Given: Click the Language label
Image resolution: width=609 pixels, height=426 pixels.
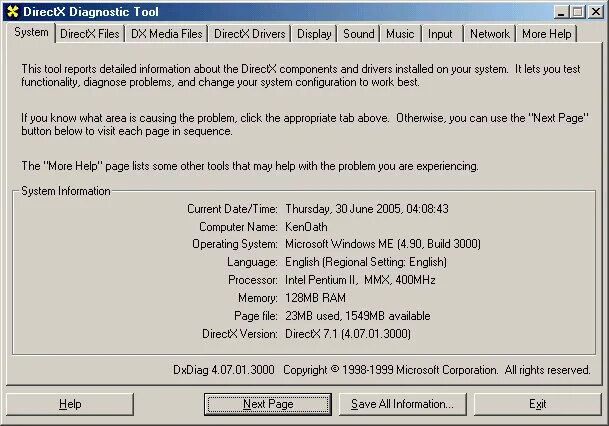Looking at the screenshot, I should click(252, 262).
